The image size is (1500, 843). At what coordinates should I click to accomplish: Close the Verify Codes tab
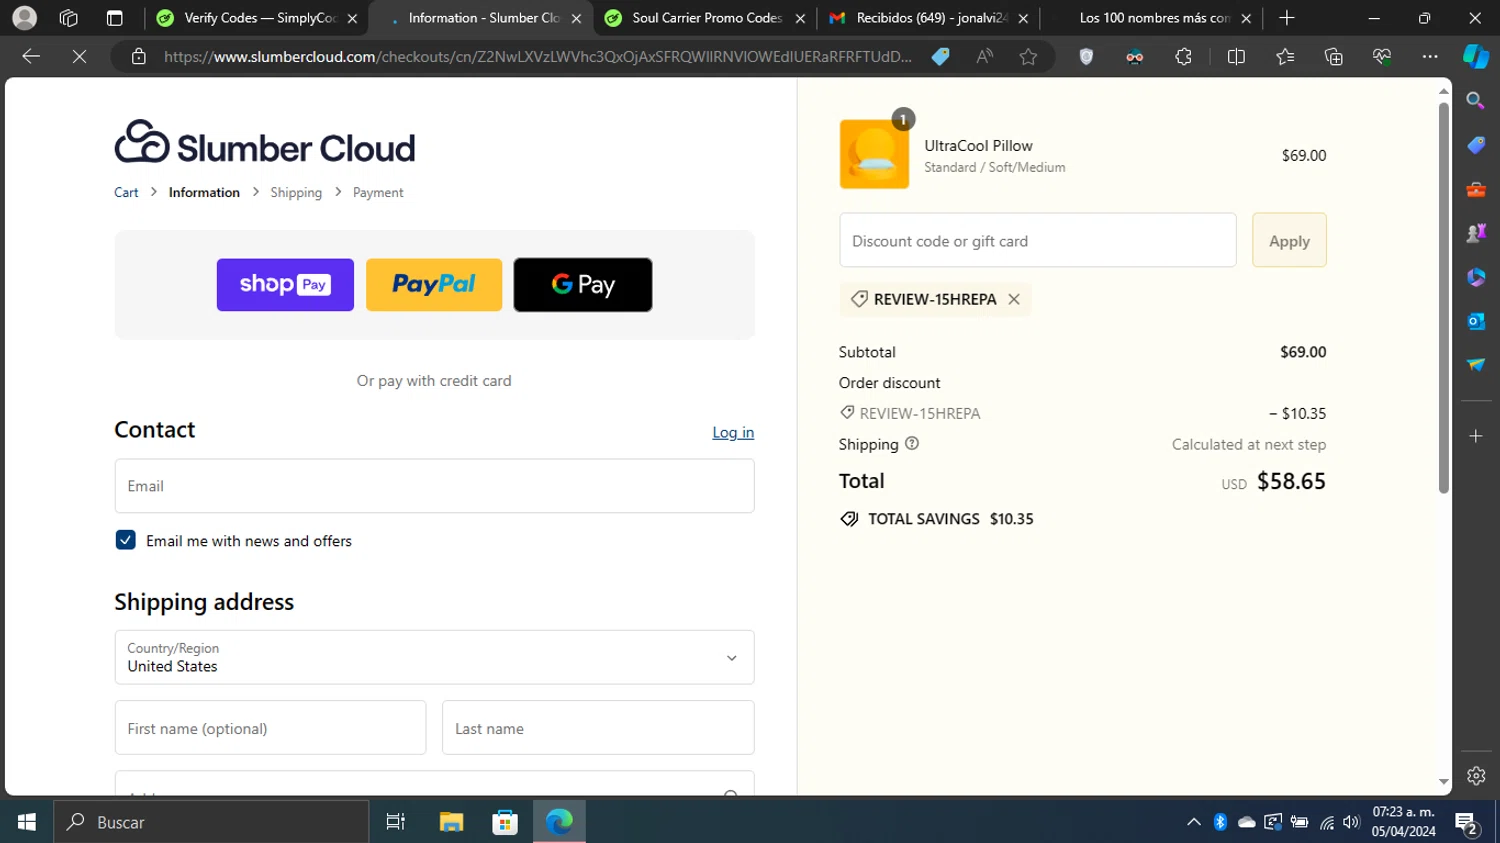(352, 18)
